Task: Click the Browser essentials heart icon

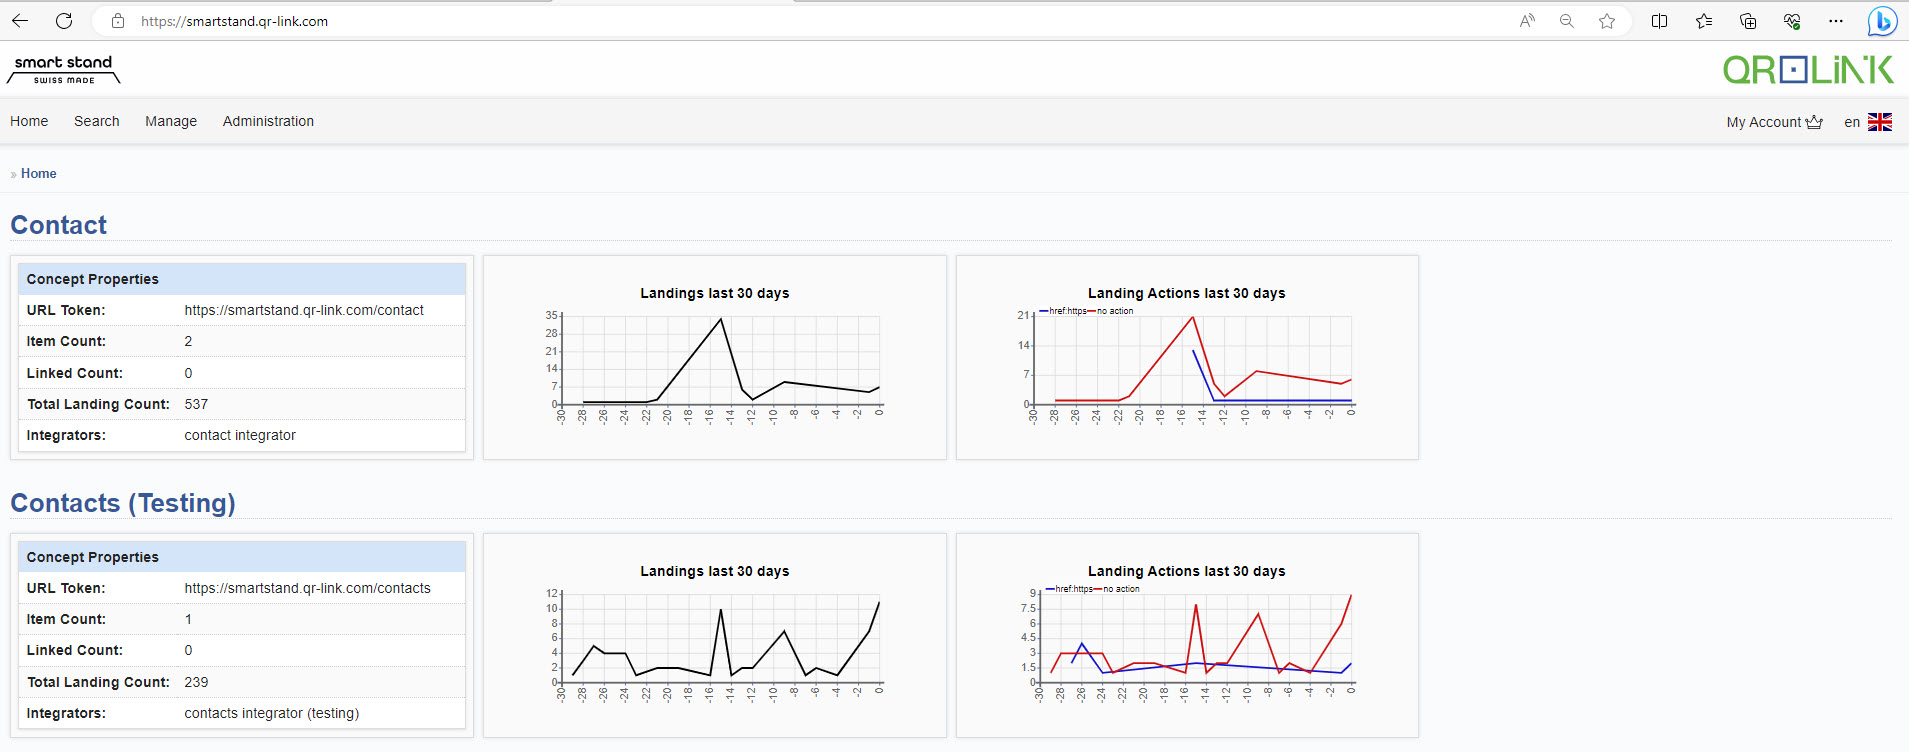Action: click(x=1792, y=21)
